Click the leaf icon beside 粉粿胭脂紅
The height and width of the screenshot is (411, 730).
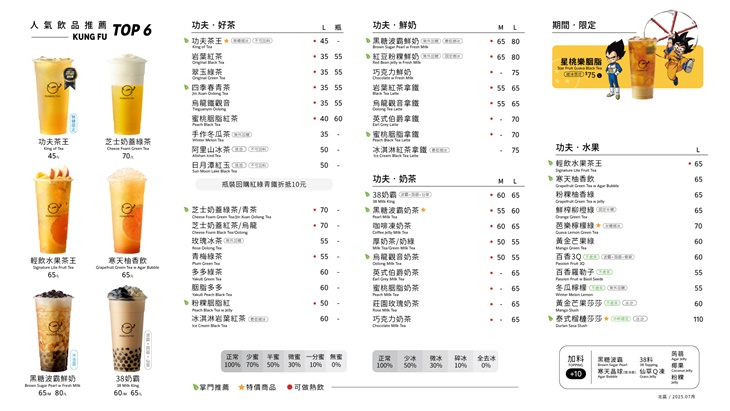pos(187,303)
